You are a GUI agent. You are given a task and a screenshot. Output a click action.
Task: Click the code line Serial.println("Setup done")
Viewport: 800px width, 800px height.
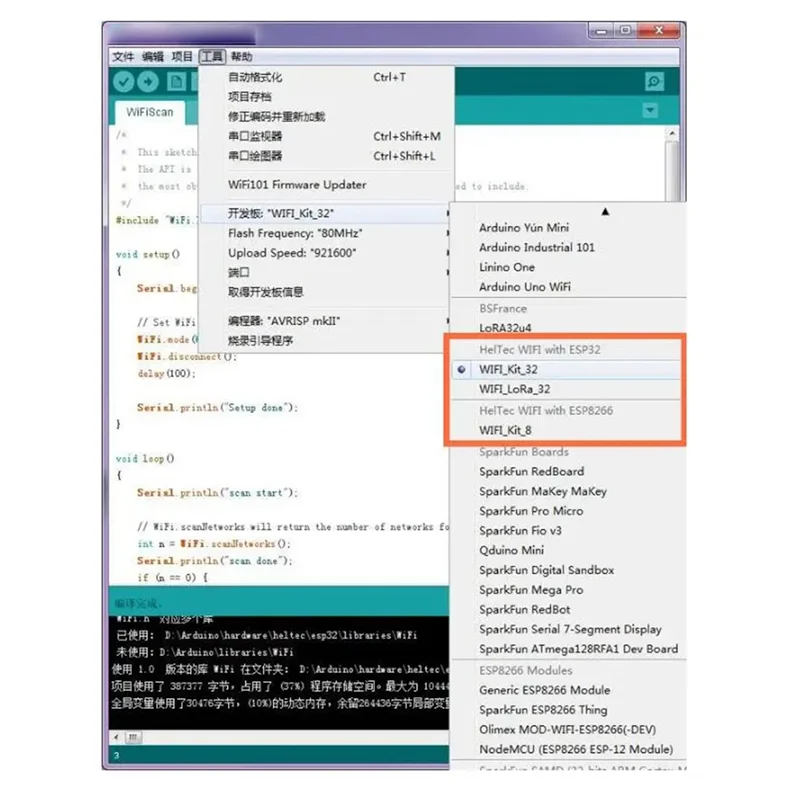217,408
